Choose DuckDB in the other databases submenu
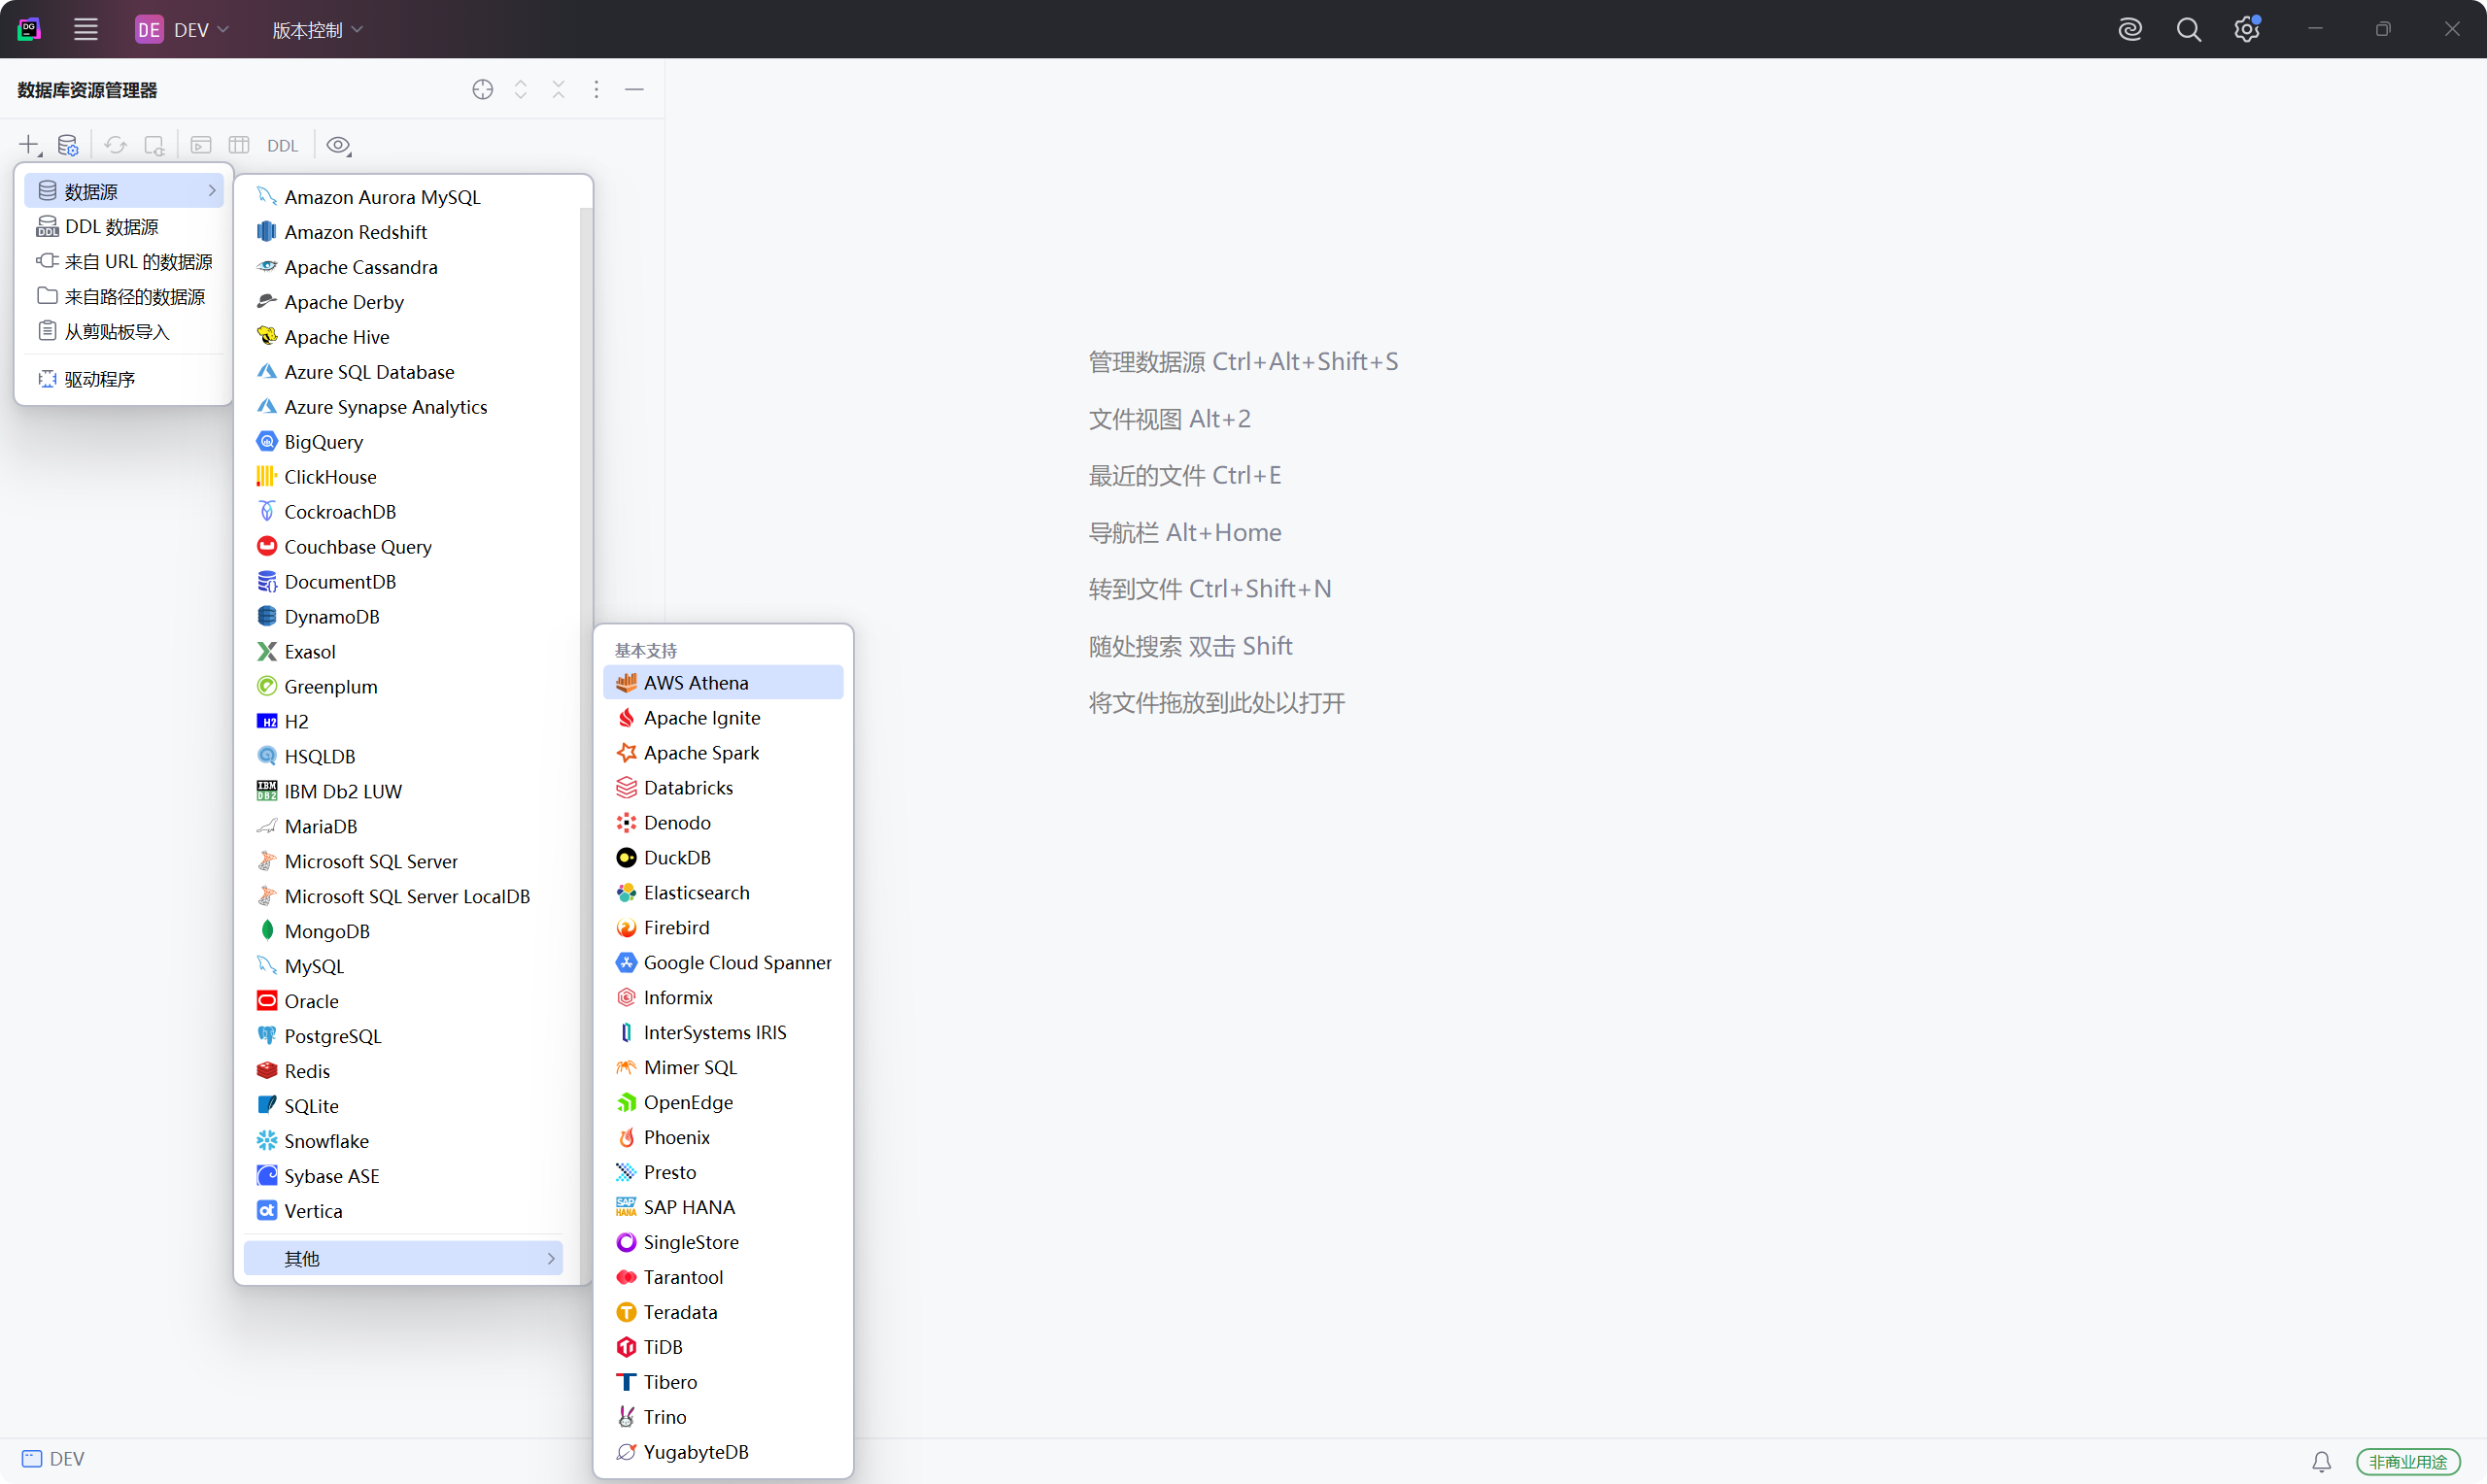 coord(677,857)
